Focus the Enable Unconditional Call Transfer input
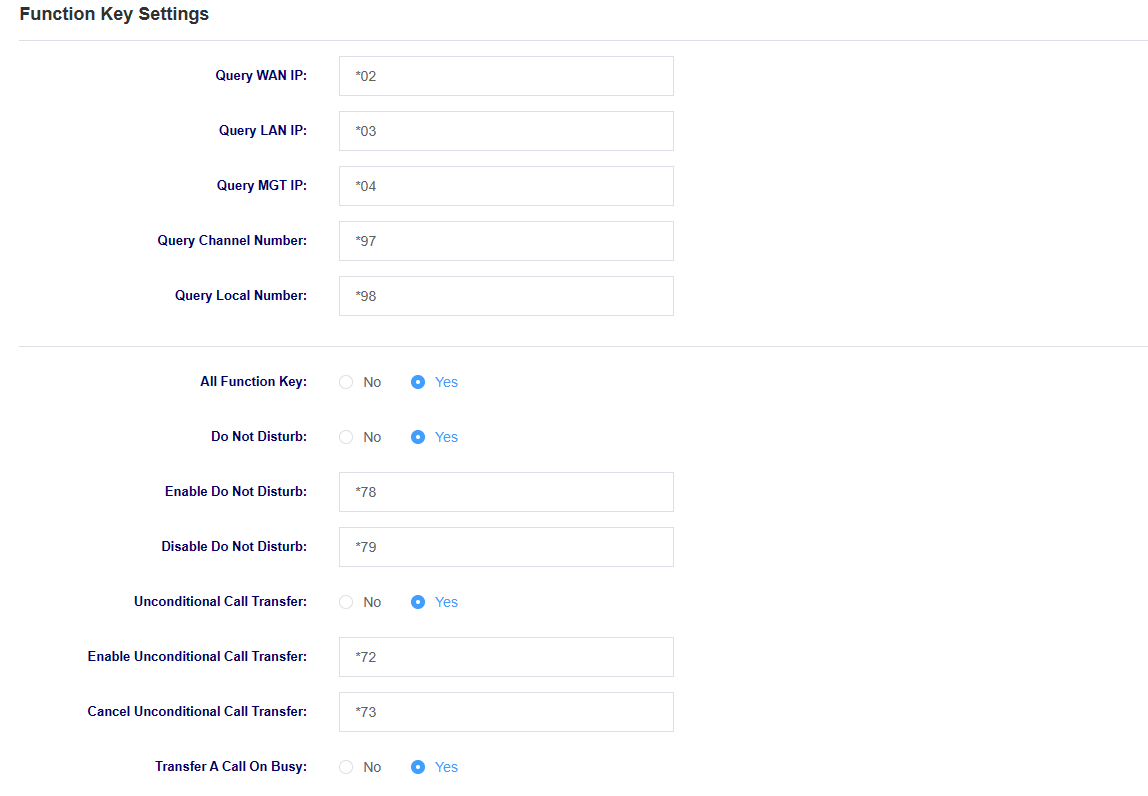 tap(506, 657)
